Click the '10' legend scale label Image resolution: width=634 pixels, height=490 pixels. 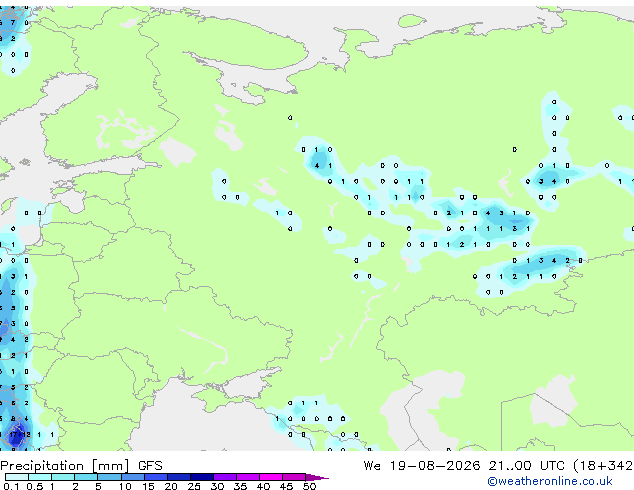click(125, 486)
